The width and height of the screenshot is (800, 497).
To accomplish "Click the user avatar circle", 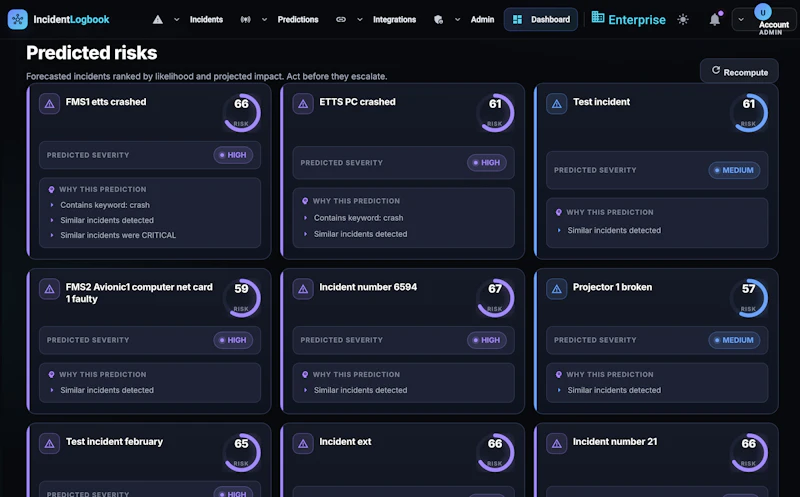I will pyautogui.click(x=763, y=12).
